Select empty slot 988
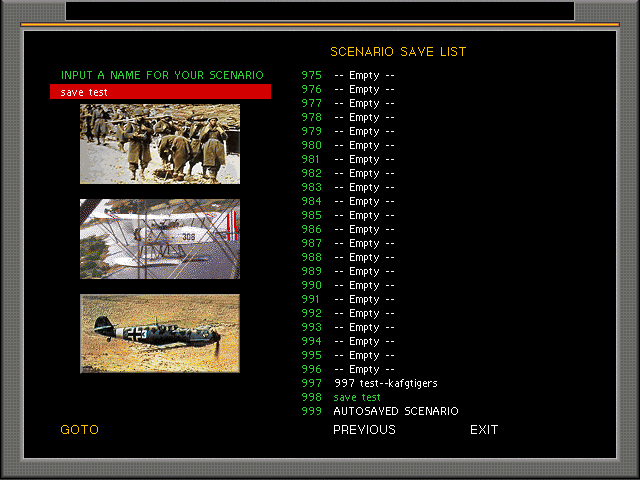 point(364,257)
